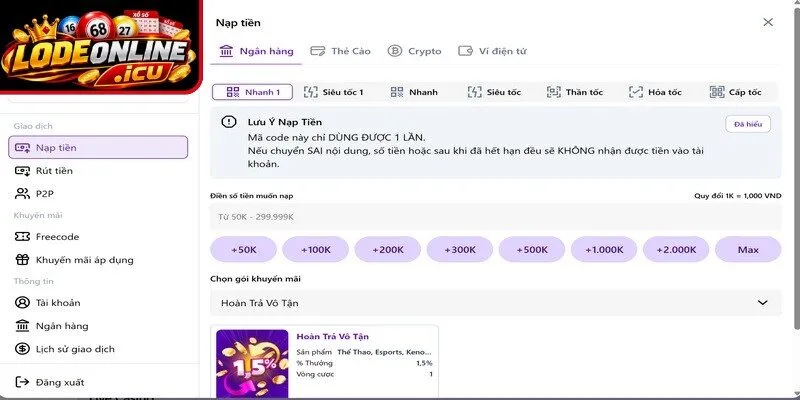Switch to the Crypto tab

(414, 51)
